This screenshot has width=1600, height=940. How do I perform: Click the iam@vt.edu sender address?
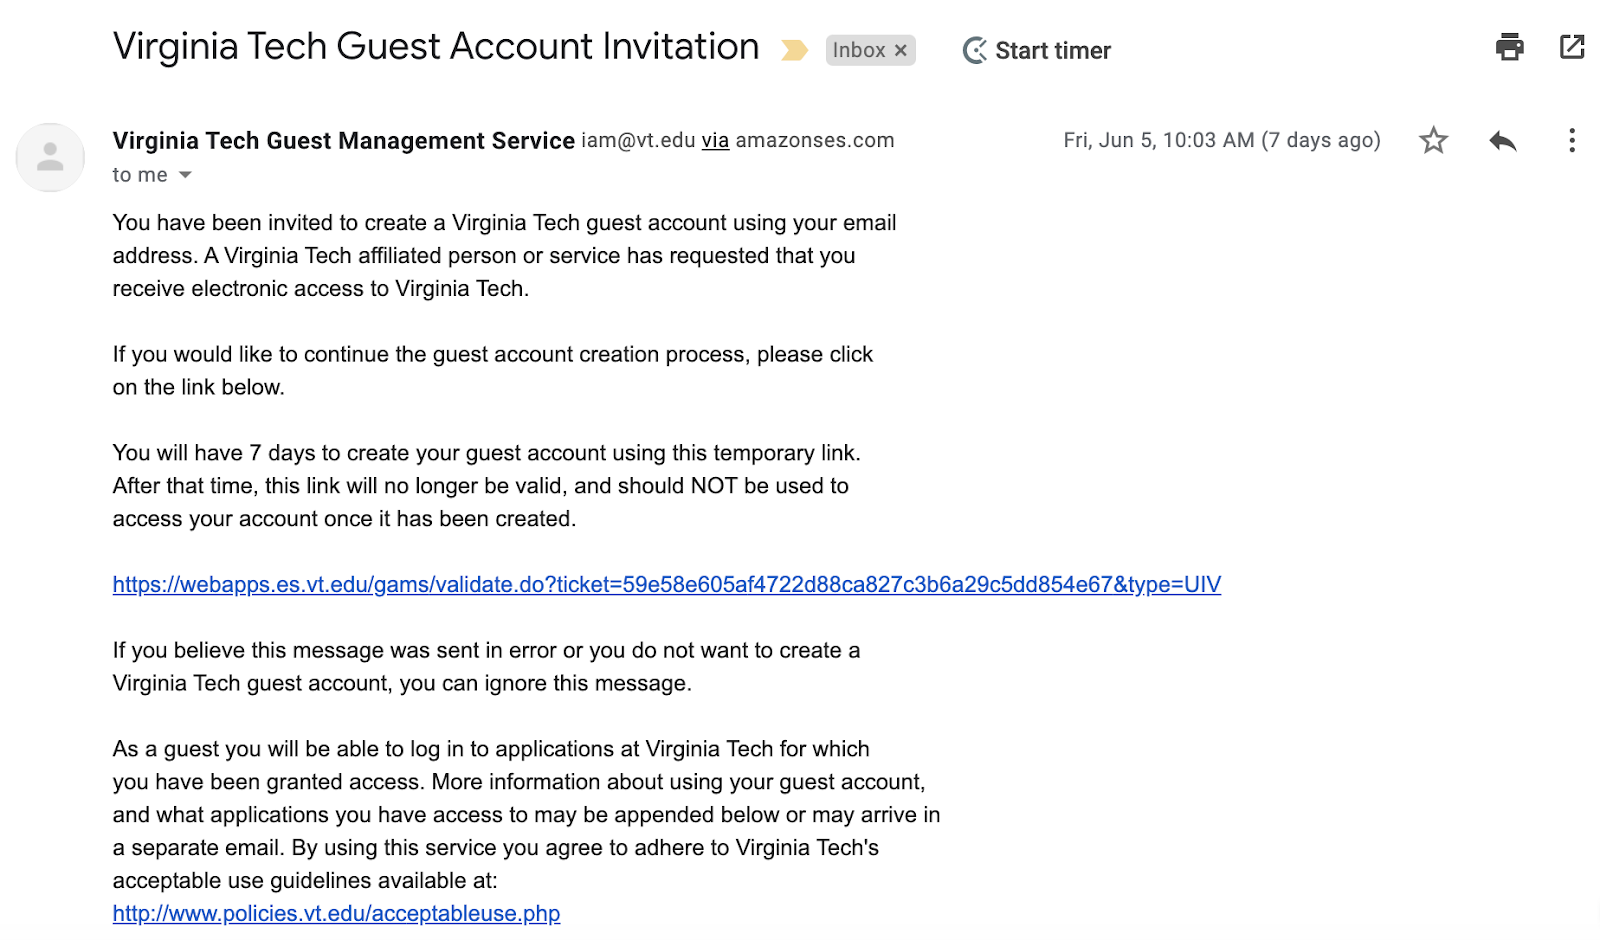(638, 141)
